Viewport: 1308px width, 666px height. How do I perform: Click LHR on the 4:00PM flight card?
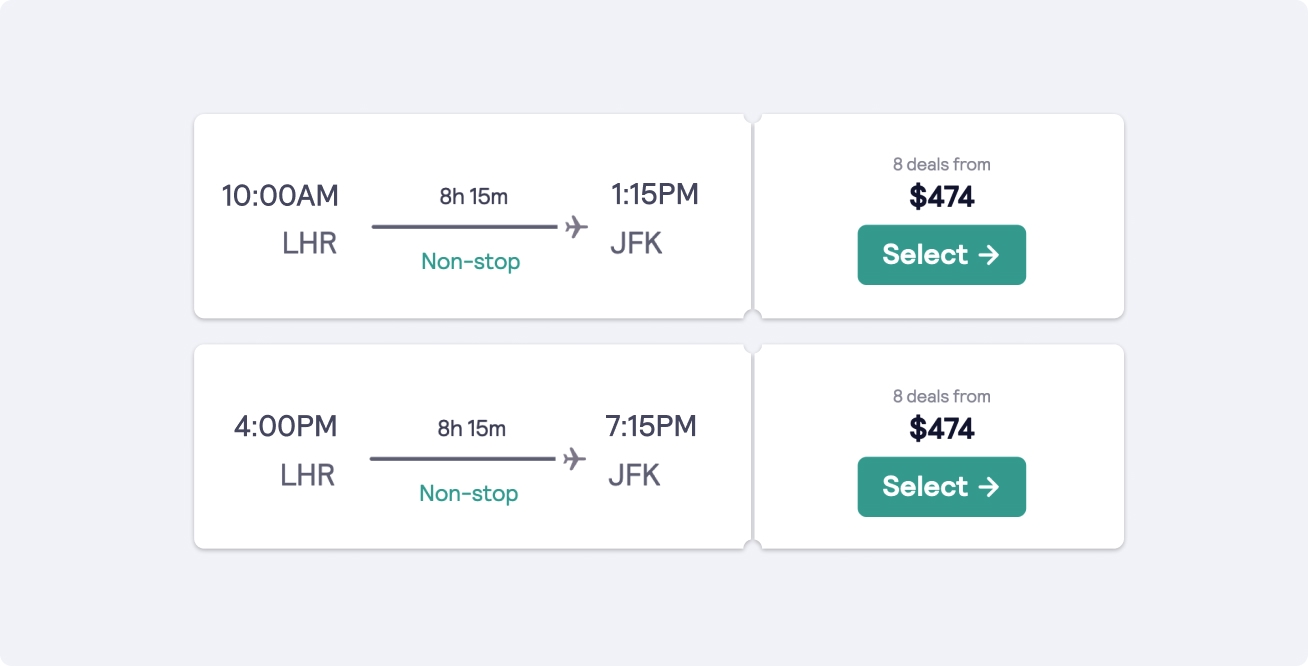pyautogui.click(x=308, y=475)
